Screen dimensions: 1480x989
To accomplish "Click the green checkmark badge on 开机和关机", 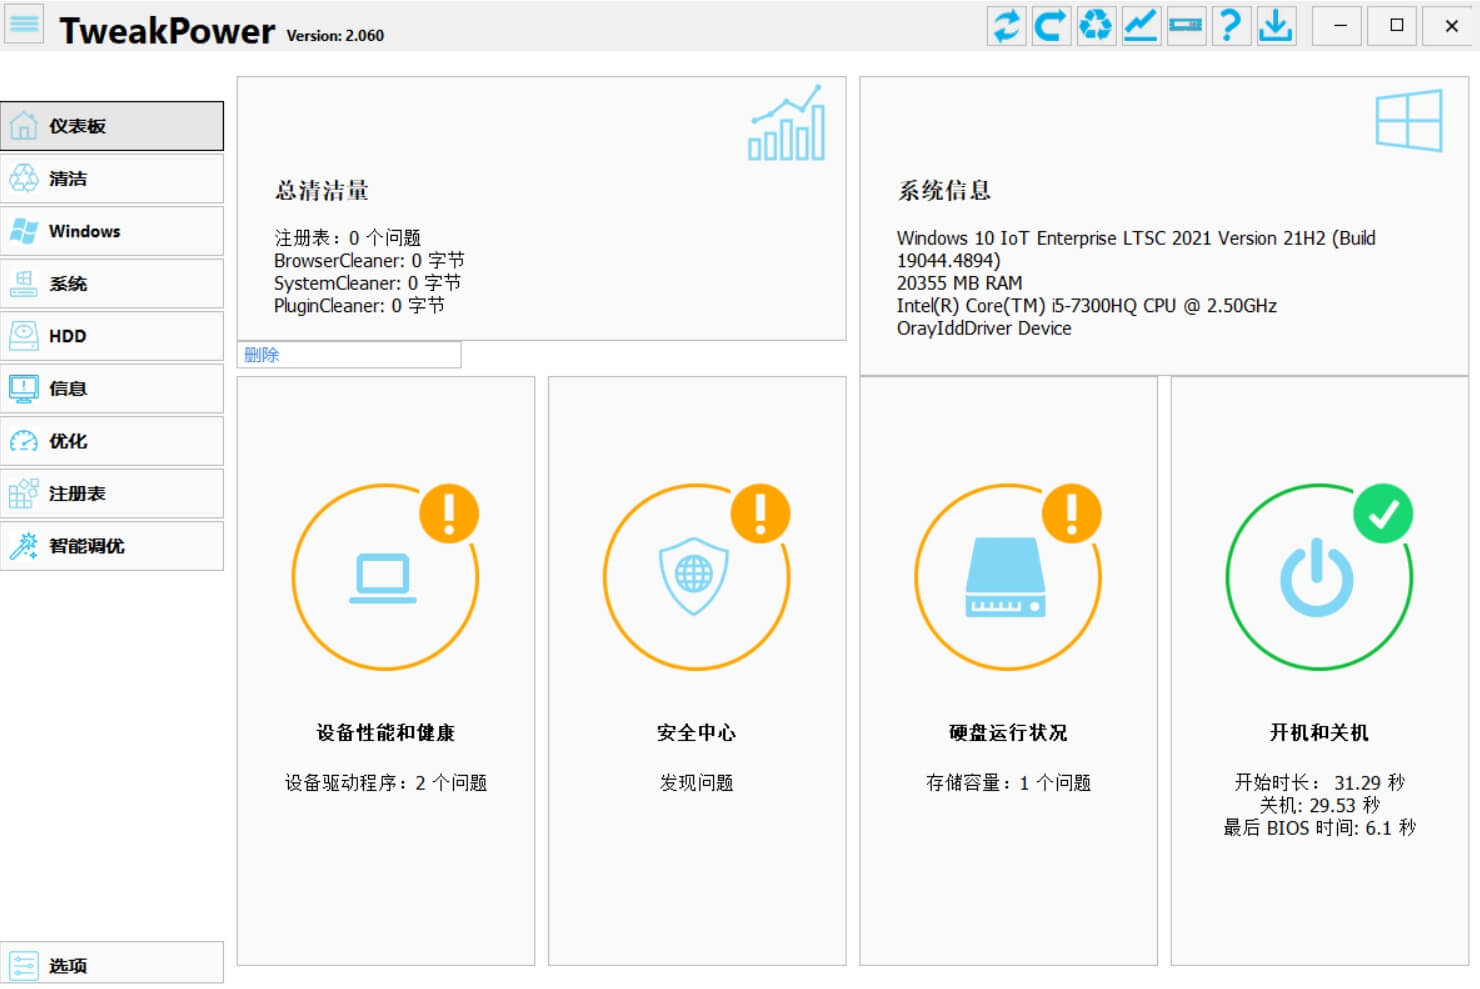I will click(1383, 513).
